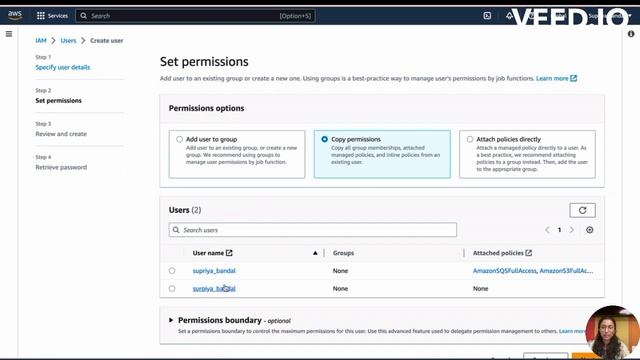640x360 pixels.
Task: Click the Groups column header
Action: (x=343, y=253)
